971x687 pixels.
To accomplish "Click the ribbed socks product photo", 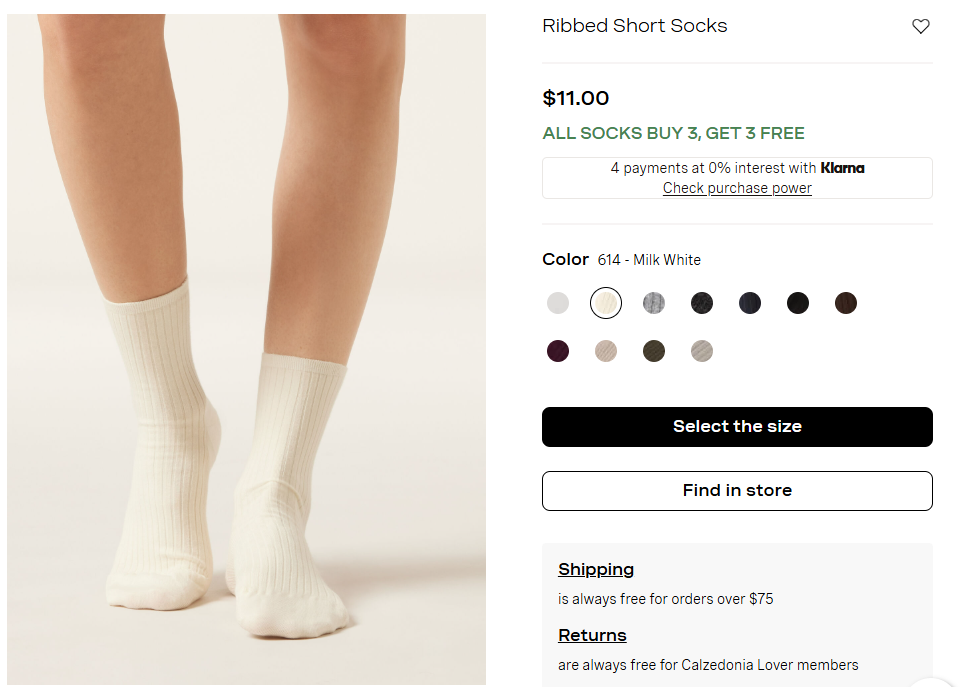I will point(246,349).
